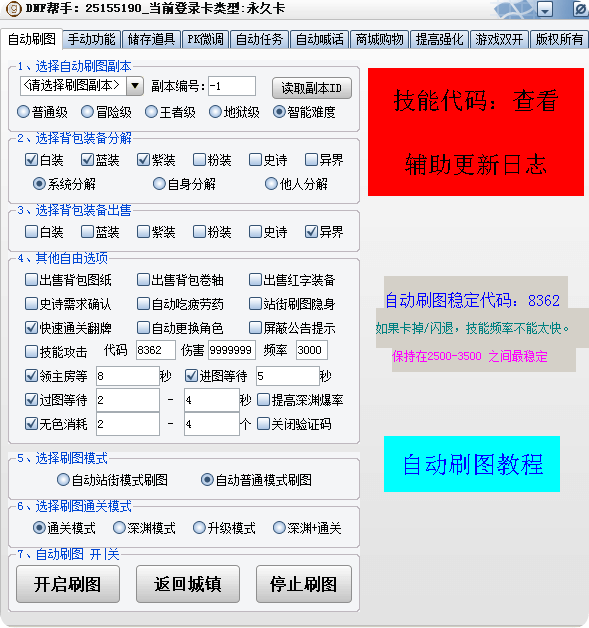Screen dimensions: 589x628
Task: Choose 地狱级 difficulty
Action: point(234,112)
